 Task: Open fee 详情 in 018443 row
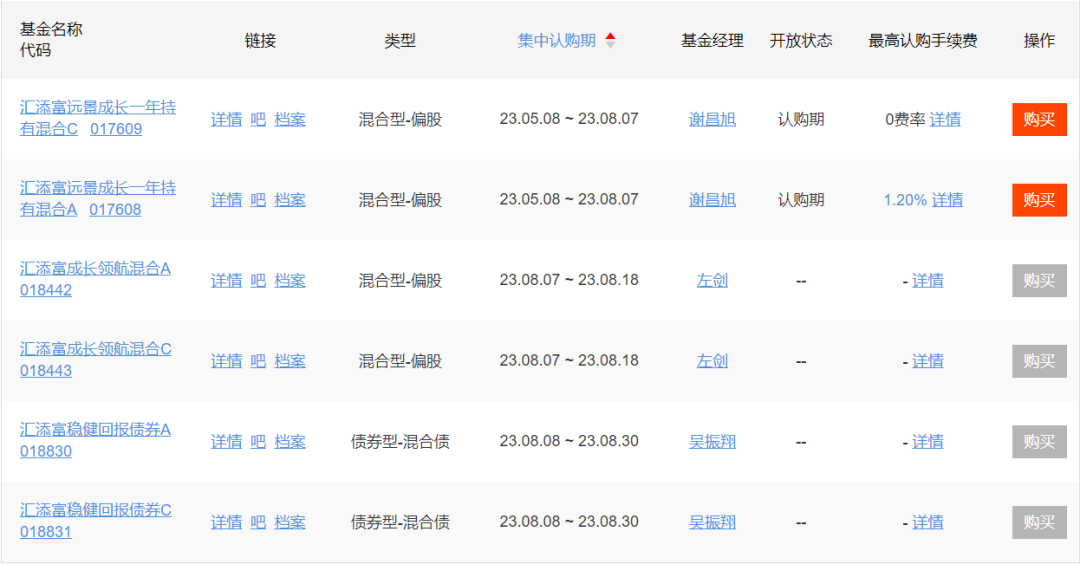click(928, 361)
